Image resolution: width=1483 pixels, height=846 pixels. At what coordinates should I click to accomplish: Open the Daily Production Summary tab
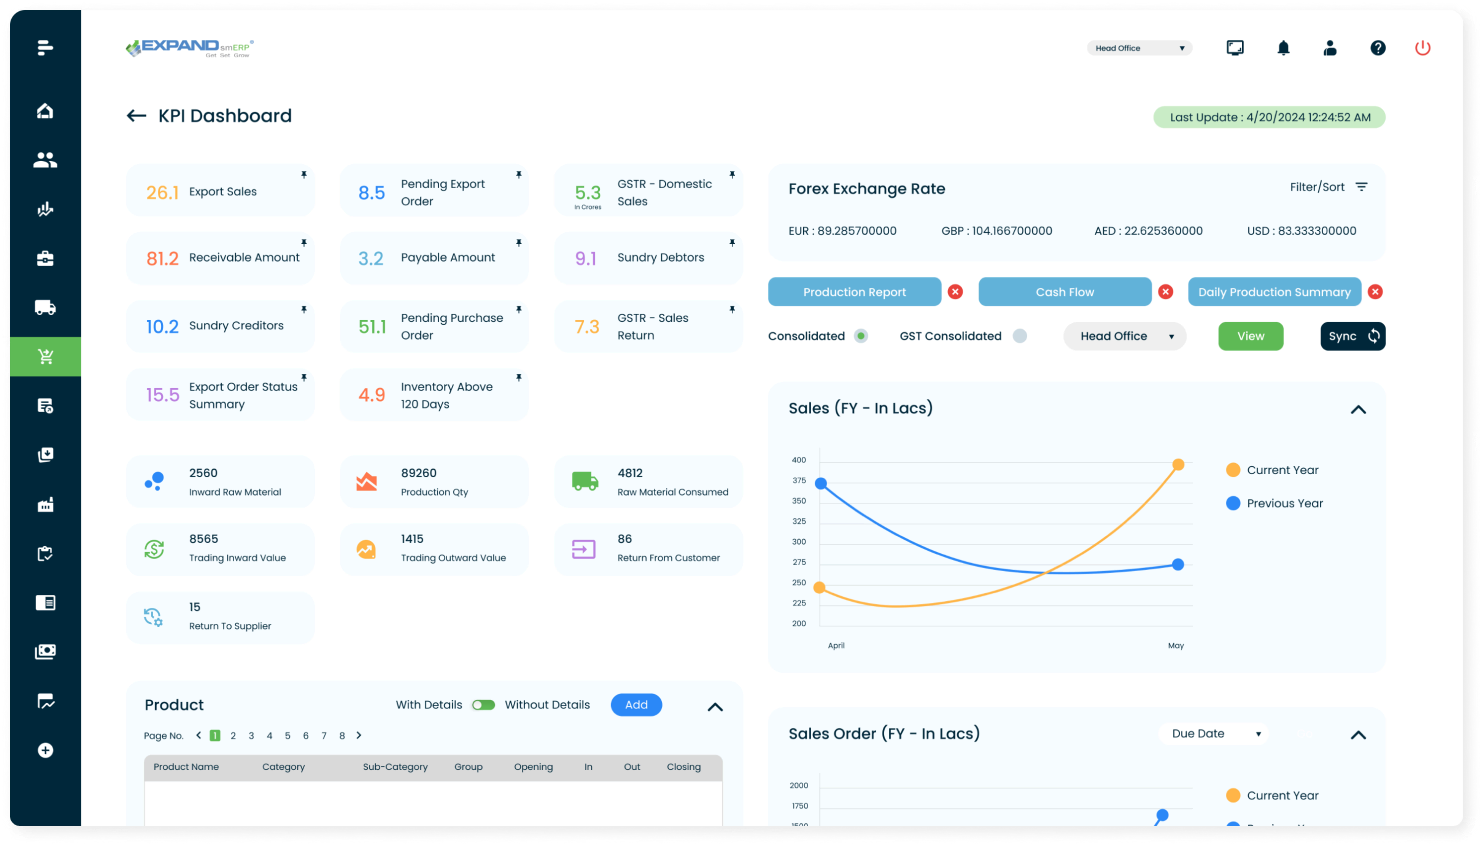[1274, 292]
